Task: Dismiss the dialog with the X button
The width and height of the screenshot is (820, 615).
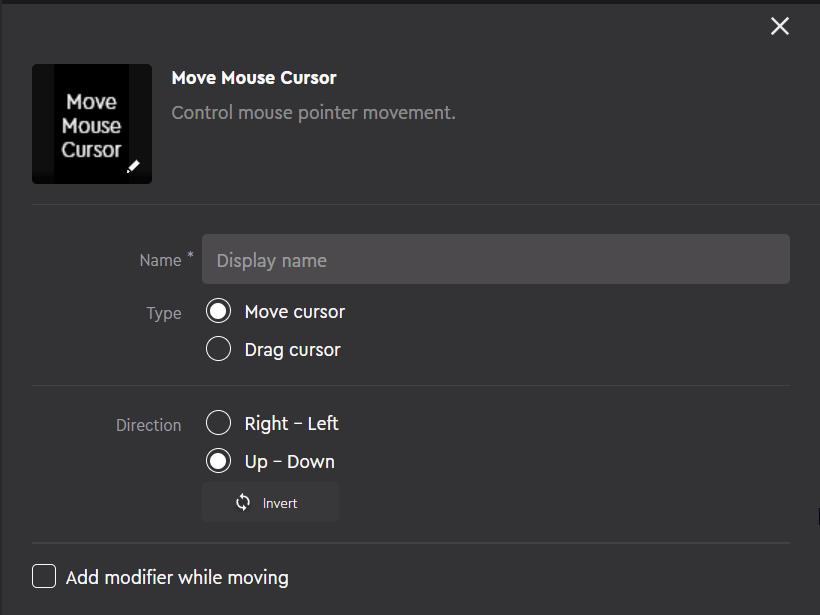Action: pyautogui.click(x=779, y=26)
